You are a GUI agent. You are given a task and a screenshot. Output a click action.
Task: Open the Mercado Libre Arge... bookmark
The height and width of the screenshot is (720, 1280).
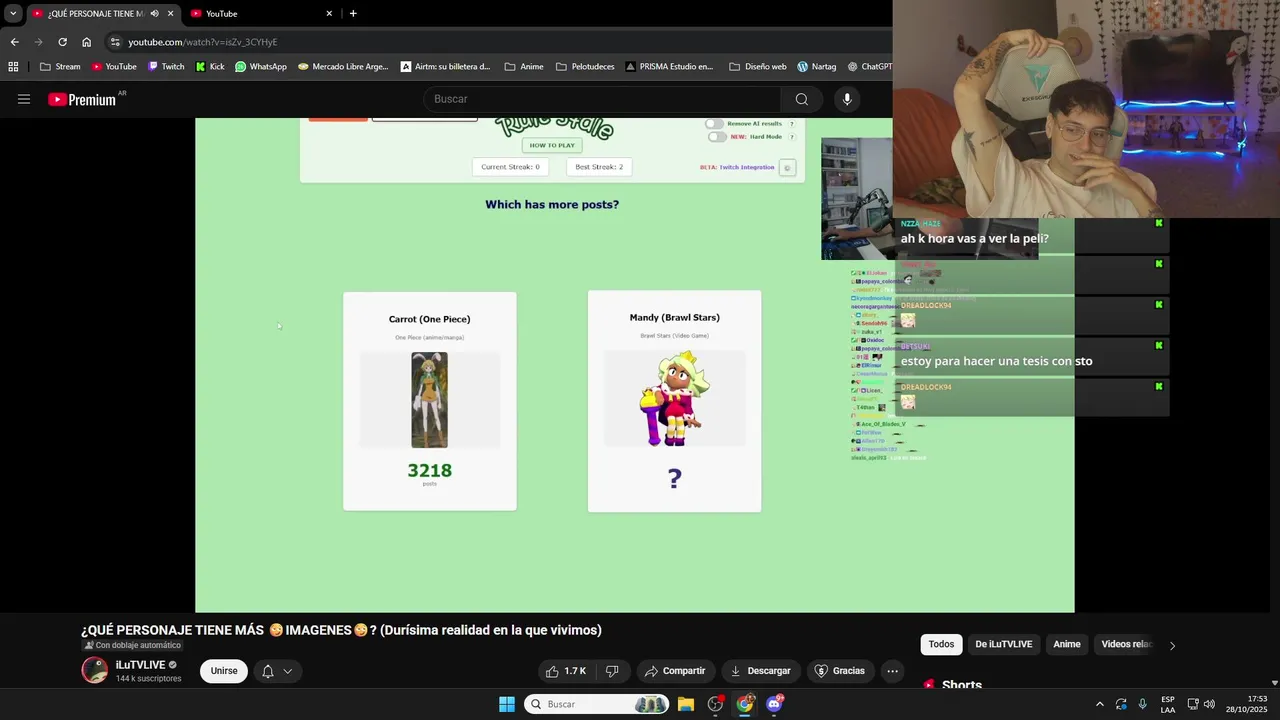coord(343,67)
